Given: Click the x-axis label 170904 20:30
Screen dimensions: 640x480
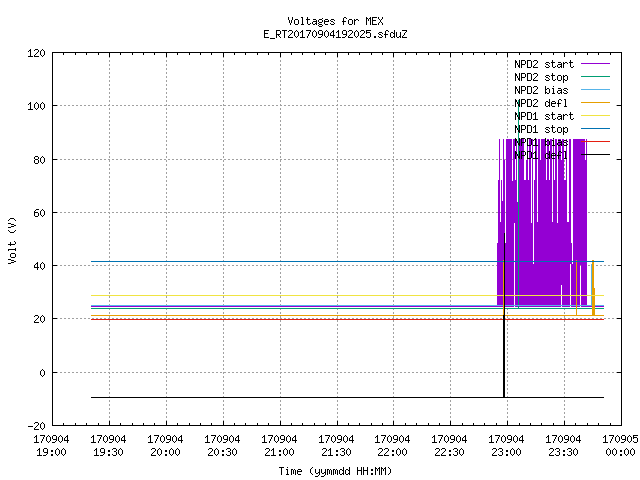Looking at the screenshot, I should point(222,446).
